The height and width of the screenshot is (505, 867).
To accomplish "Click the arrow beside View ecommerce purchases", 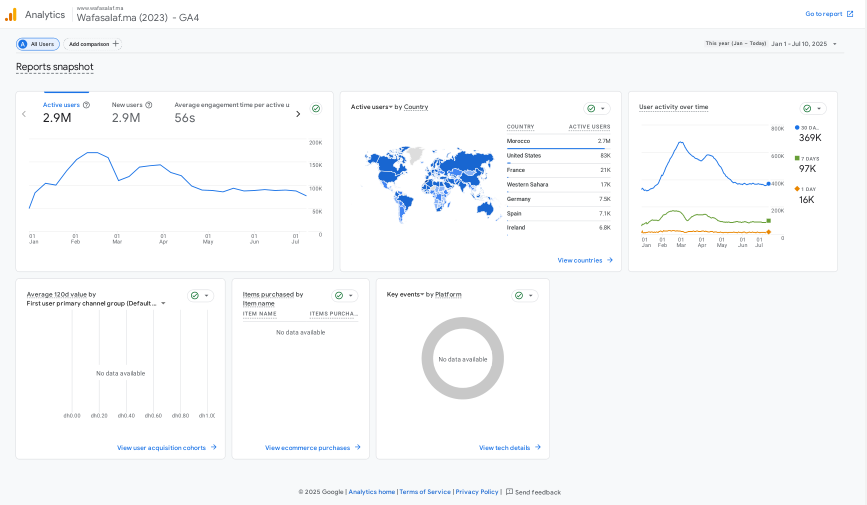I will coord(358,447).
